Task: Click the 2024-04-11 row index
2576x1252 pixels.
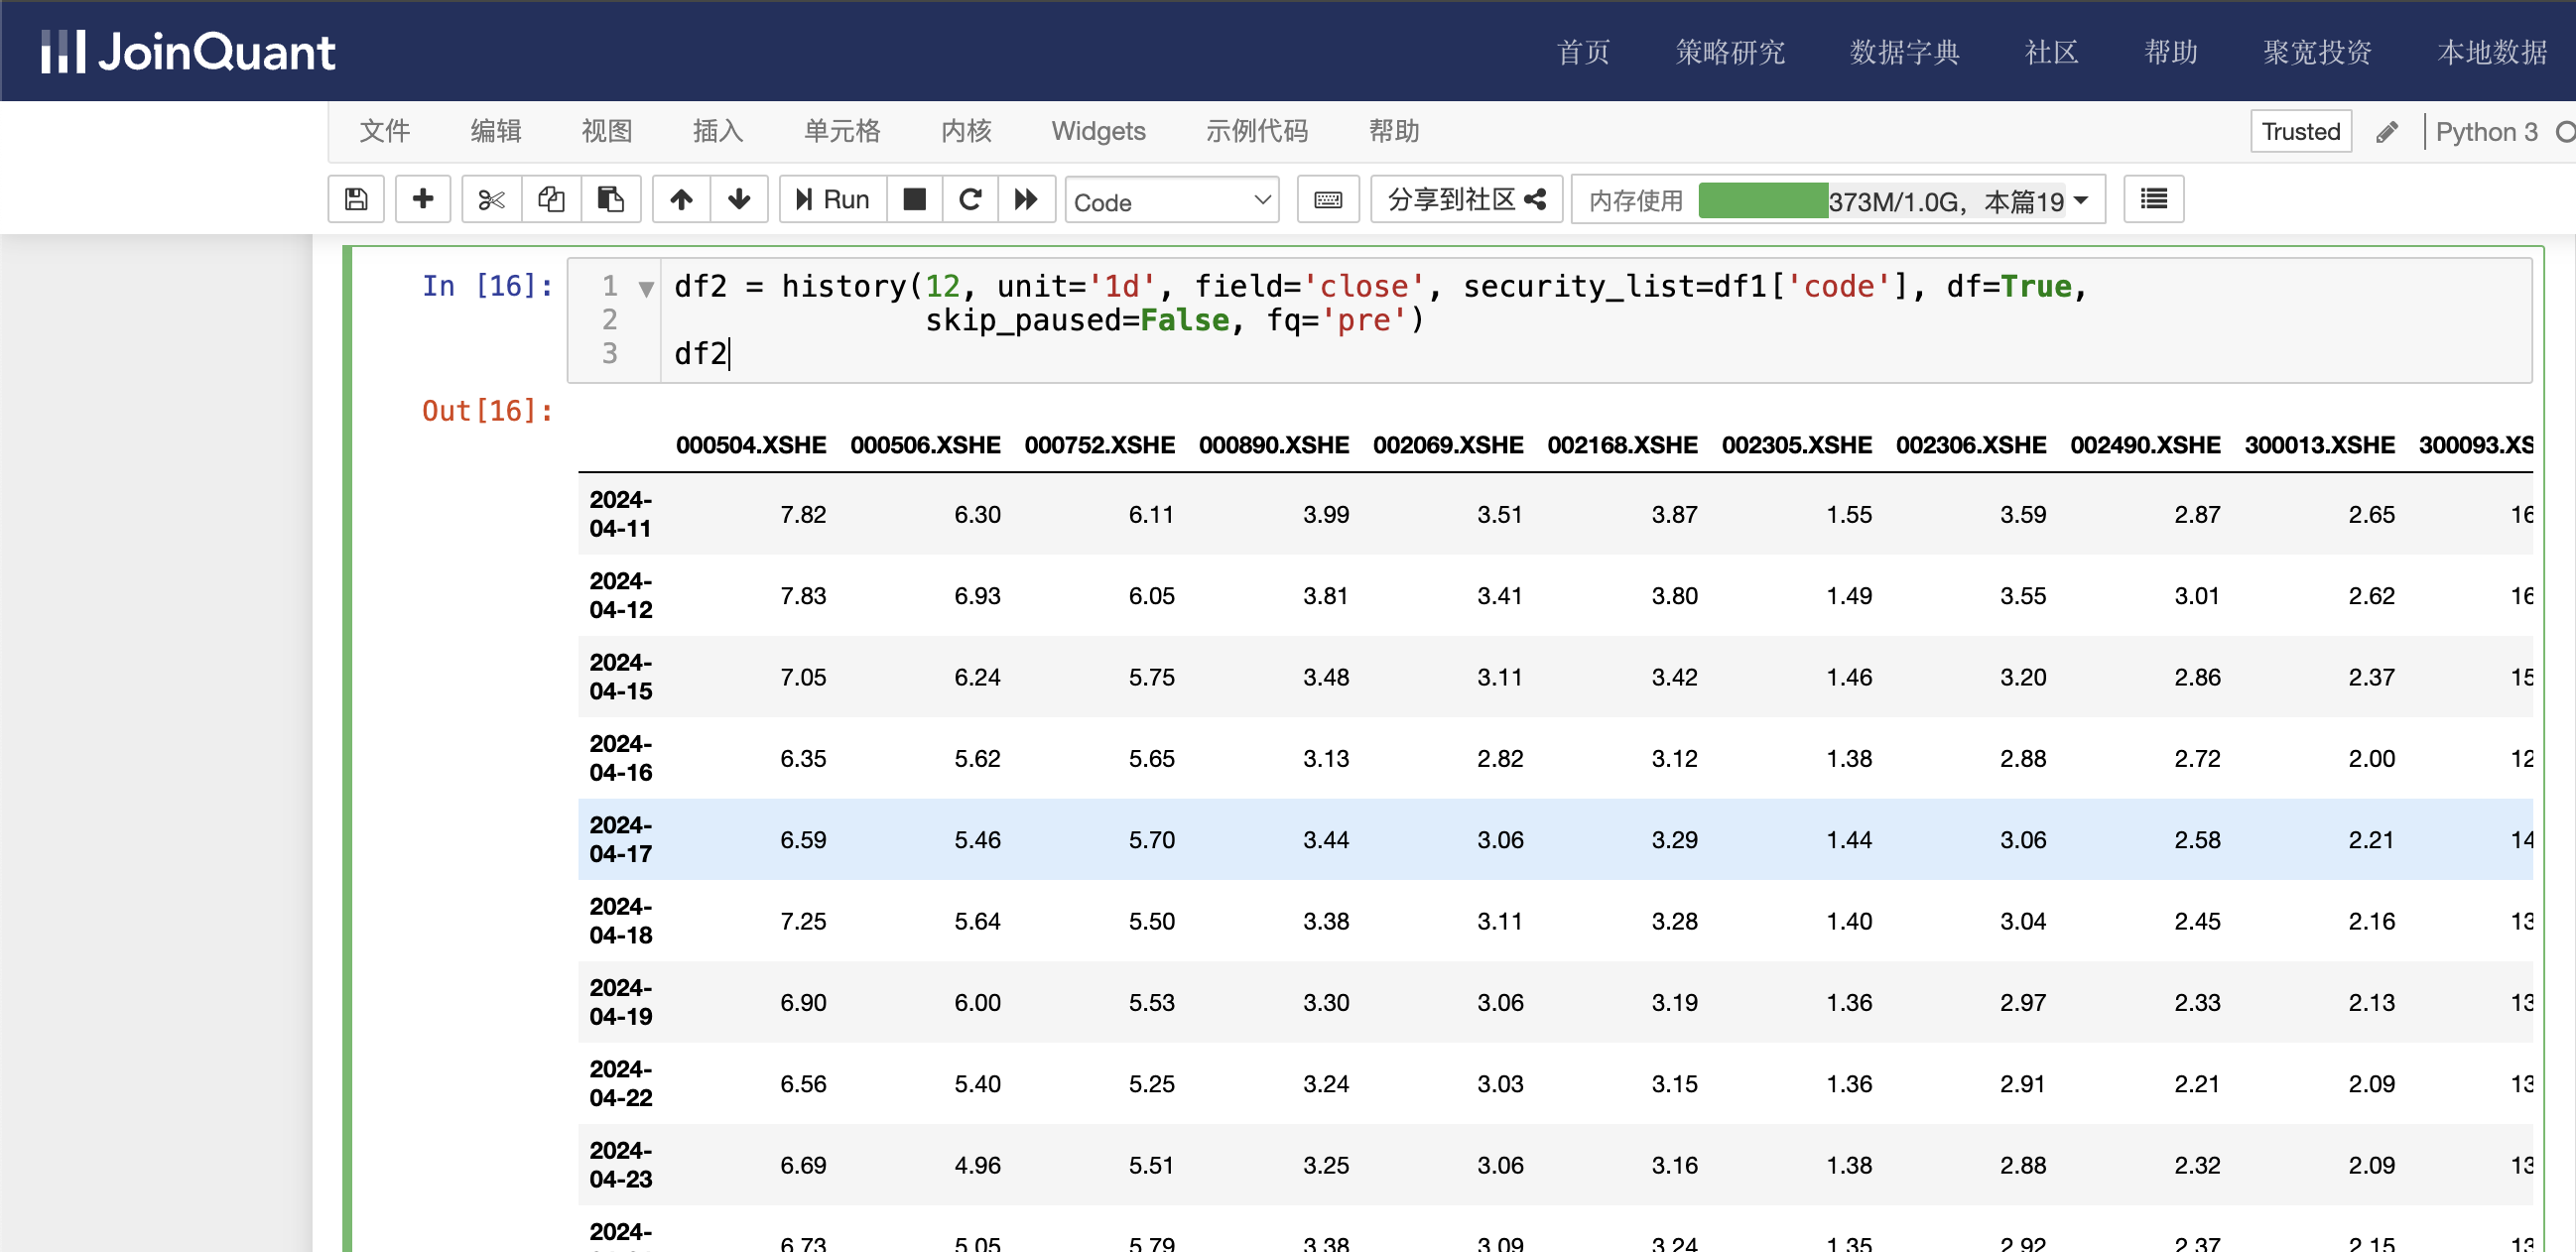Action: (x=620, y=514)
